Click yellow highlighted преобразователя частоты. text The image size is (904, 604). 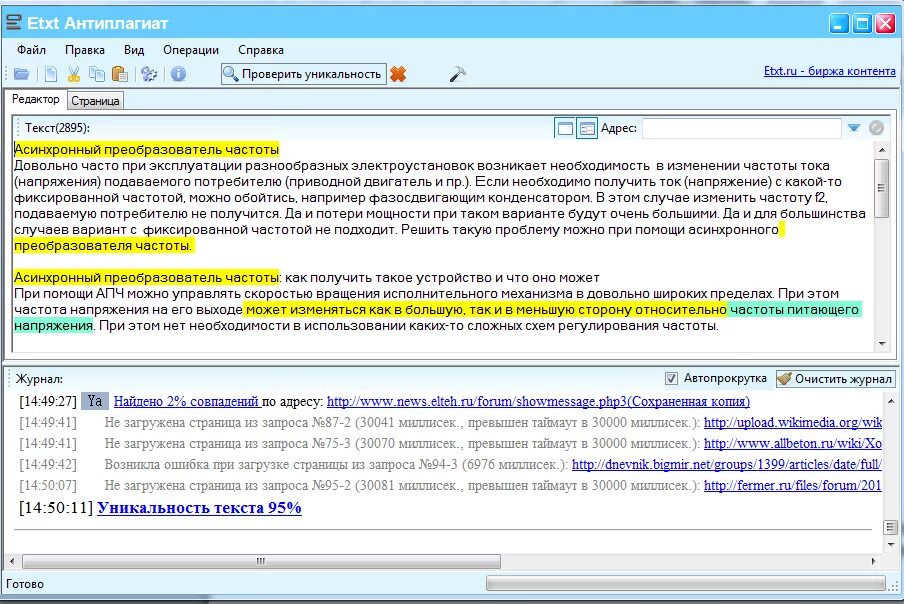click(x=103, y=246)
